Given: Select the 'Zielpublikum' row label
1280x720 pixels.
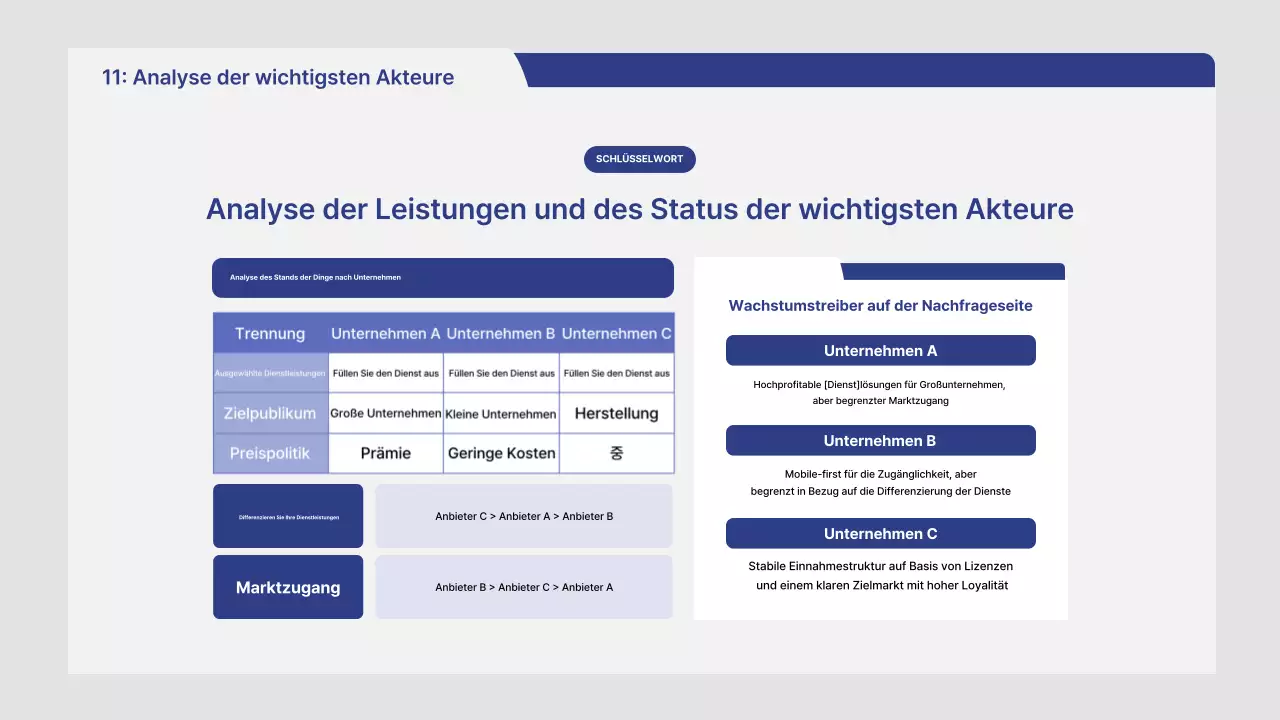Looking at the screenshot, I should (x=270, y=413).
